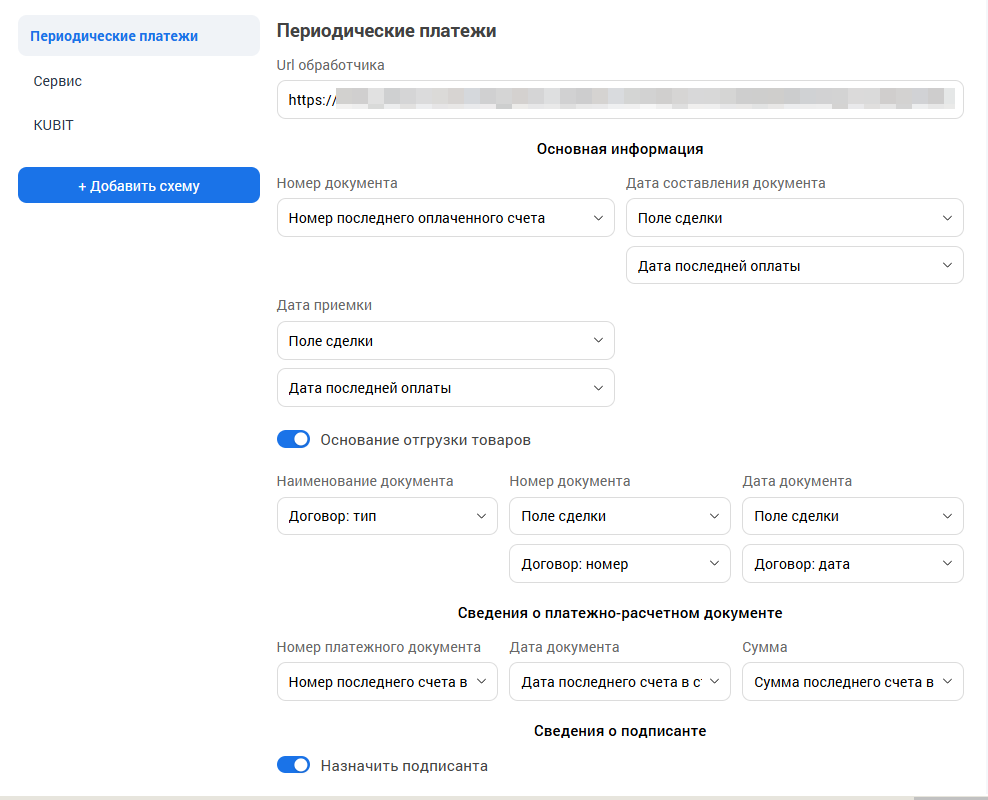The image size is (988, 800).
Task: Switch to the KUBIT schema
Action: (54, 125)
